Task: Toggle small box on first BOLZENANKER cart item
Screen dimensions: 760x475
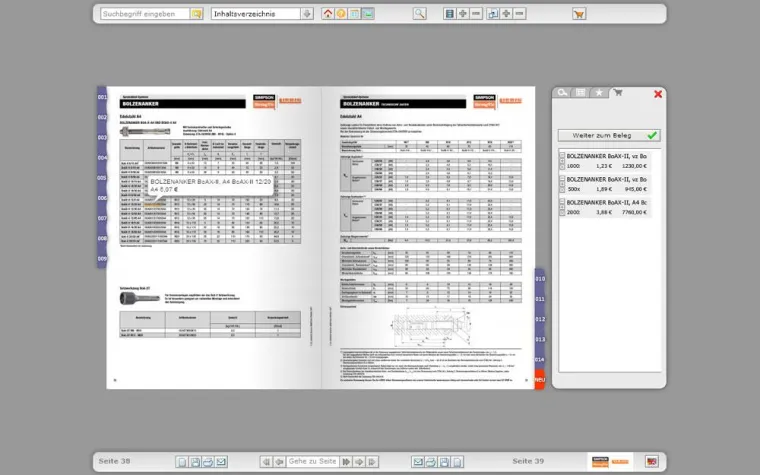Action: 562,156
